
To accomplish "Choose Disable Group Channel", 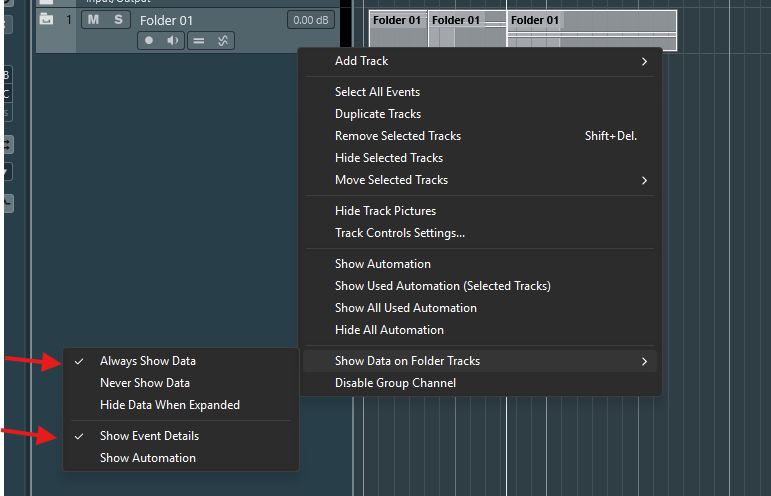I will (x=480, y=383).
